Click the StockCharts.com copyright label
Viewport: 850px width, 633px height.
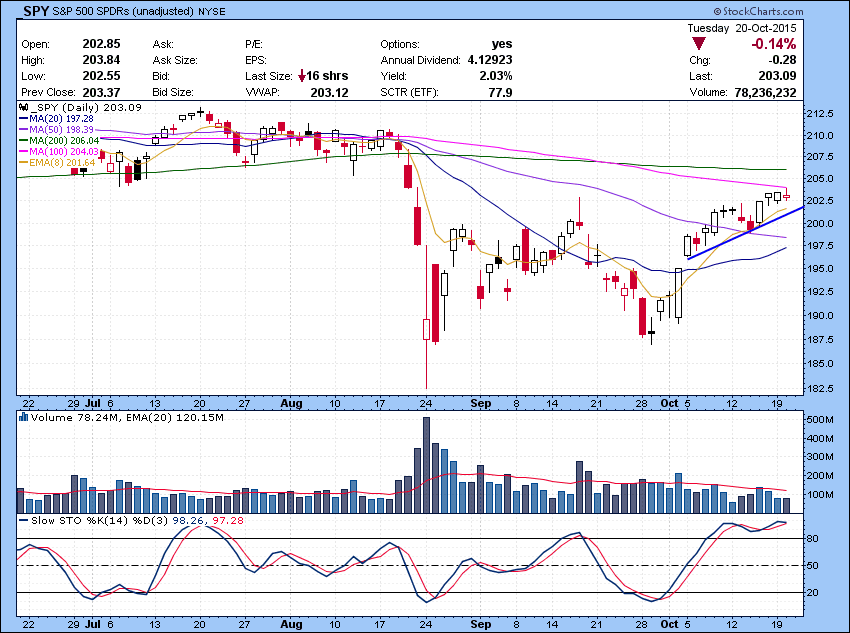coord(758,11)
